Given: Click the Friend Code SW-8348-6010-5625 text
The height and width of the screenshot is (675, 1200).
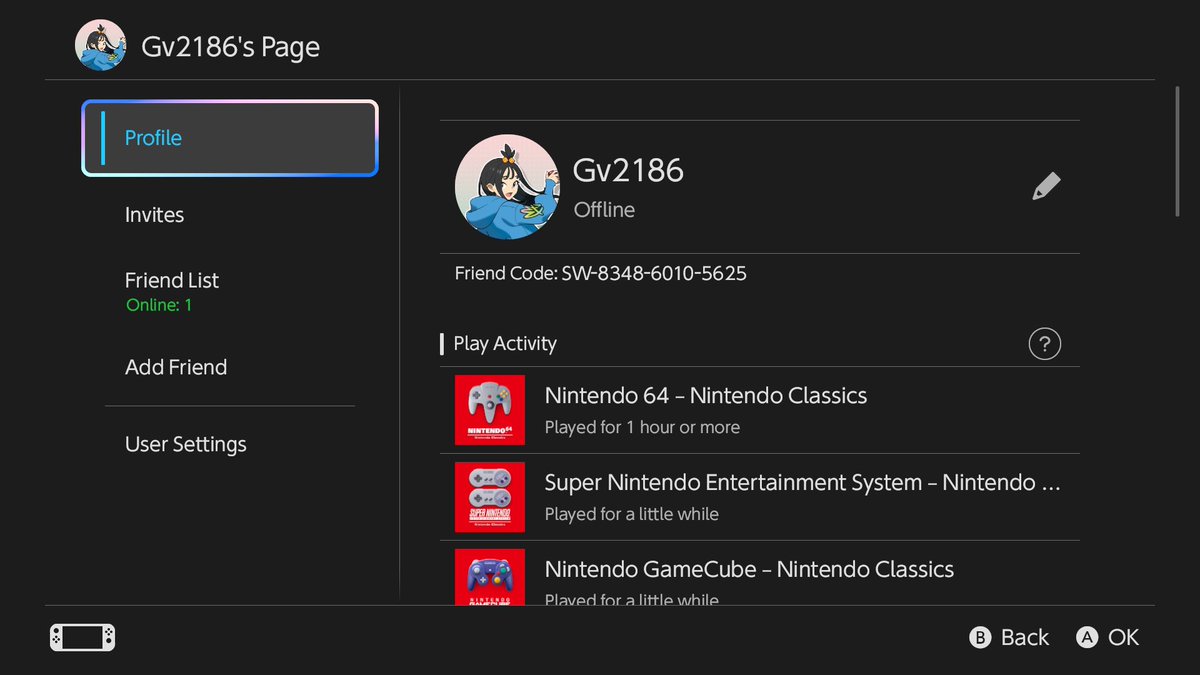Looking at the screenshot, I should pyautogui.click(x=601, y=273).
